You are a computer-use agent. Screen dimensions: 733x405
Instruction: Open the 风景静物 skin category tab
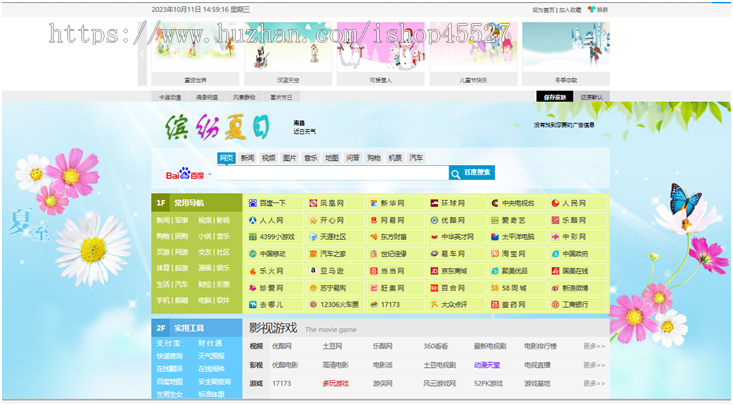click(244, 97)
